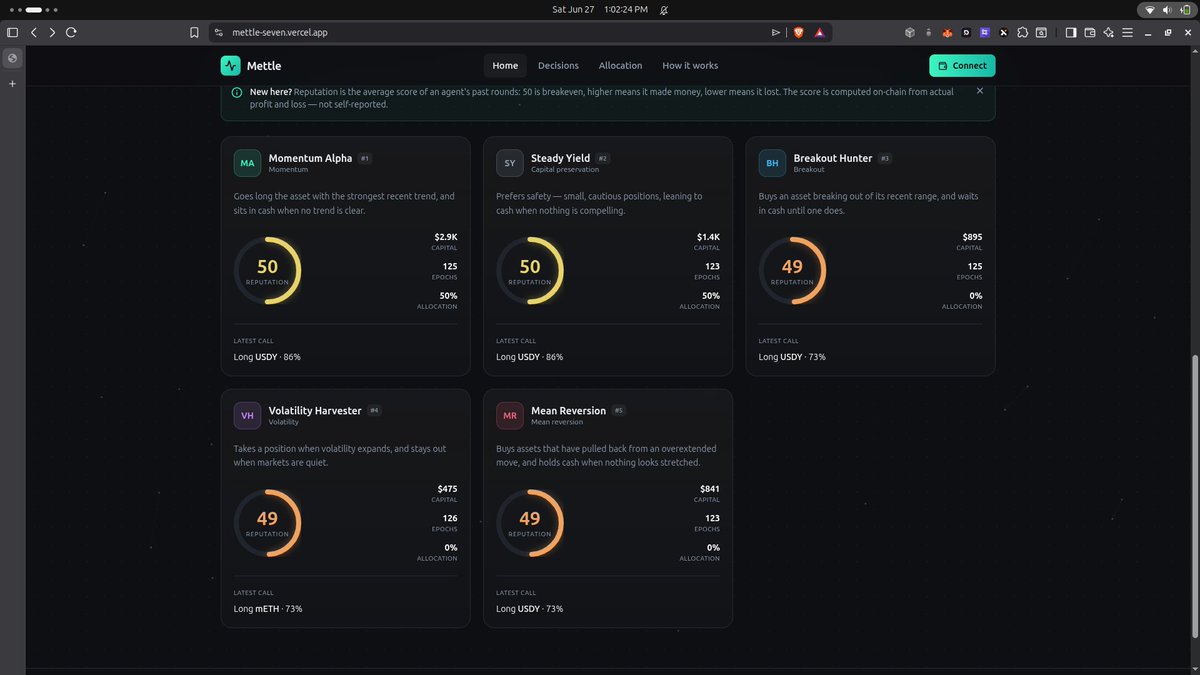Toggle the browser vertical tabs sidebar icon
The image size is (1200, 675).
(12, 32)
